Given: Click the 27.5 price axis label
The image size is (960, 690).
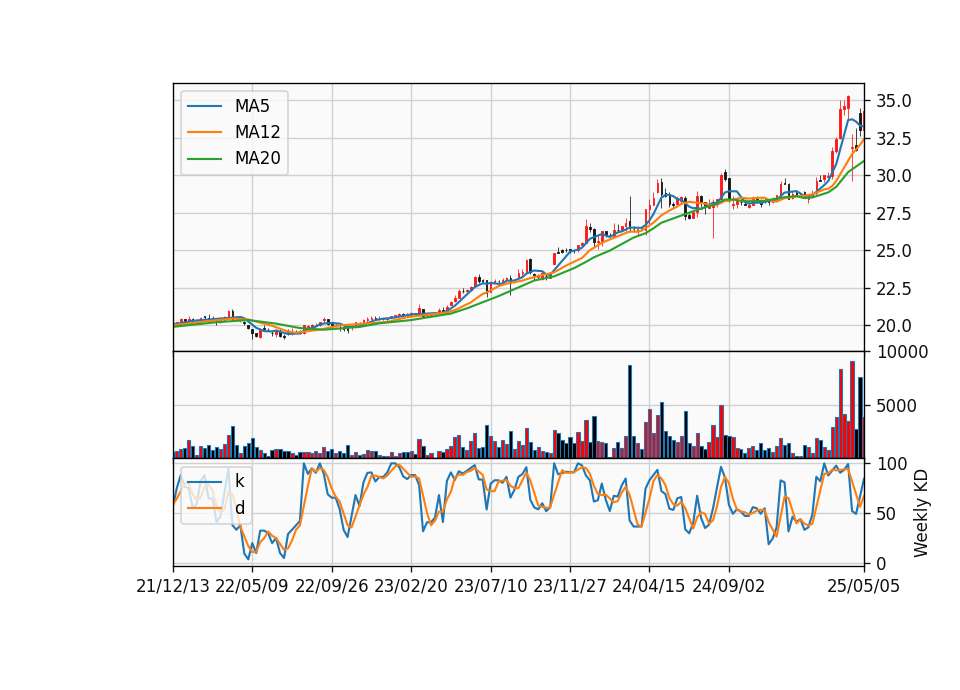Looking at the screenshot, I should click(x=893, y=214).
